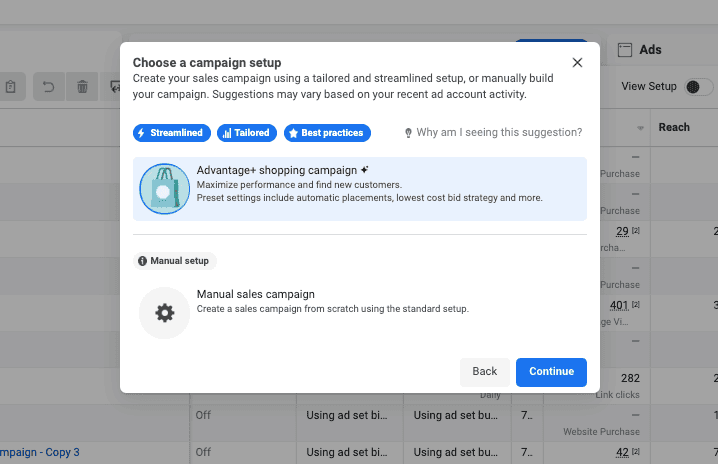Click the Advantage+ shopping bag icon
The image size is (718, 464).
pos(164,189)
